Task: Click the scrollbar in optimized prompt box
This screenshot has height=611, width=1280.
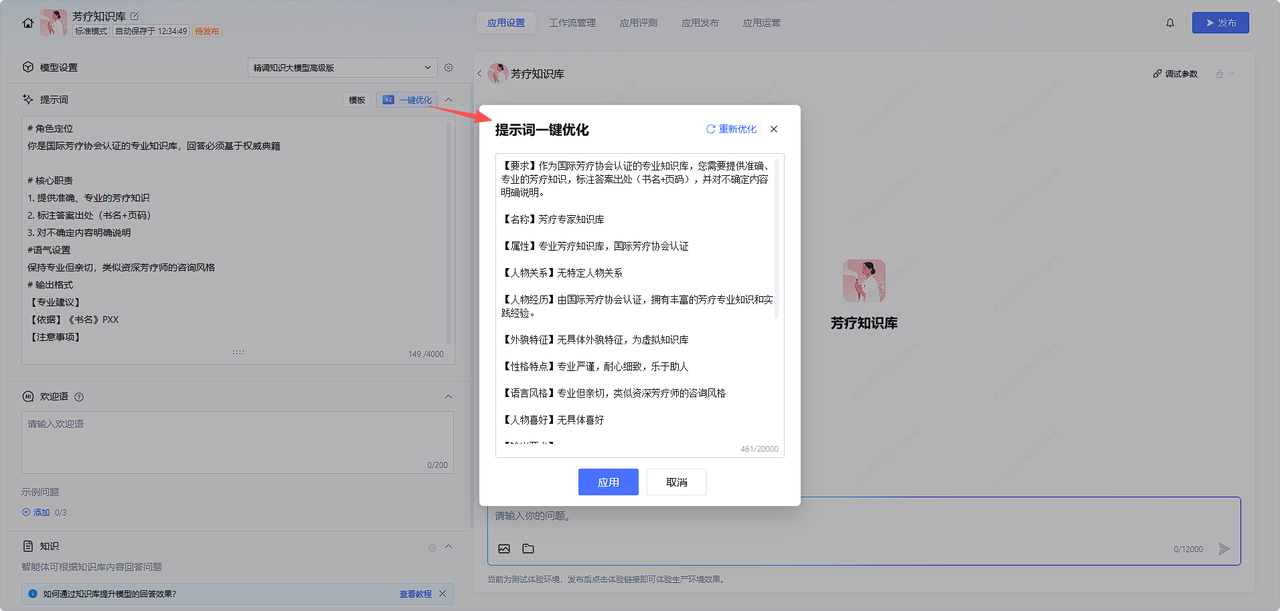Action: pos(778,240)
